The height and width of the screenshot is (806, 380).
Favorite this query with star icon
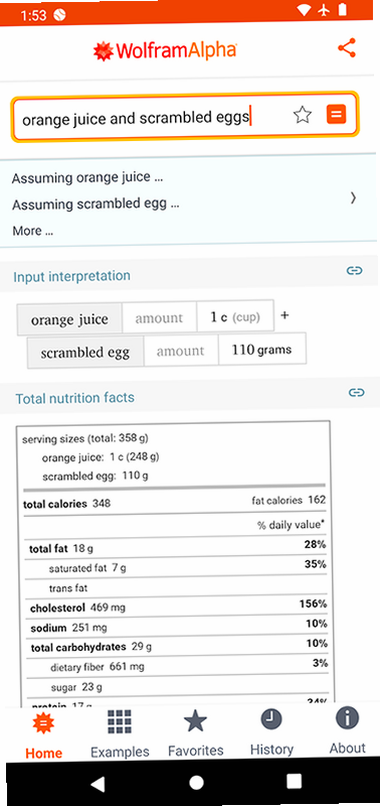tap(302, 115)
